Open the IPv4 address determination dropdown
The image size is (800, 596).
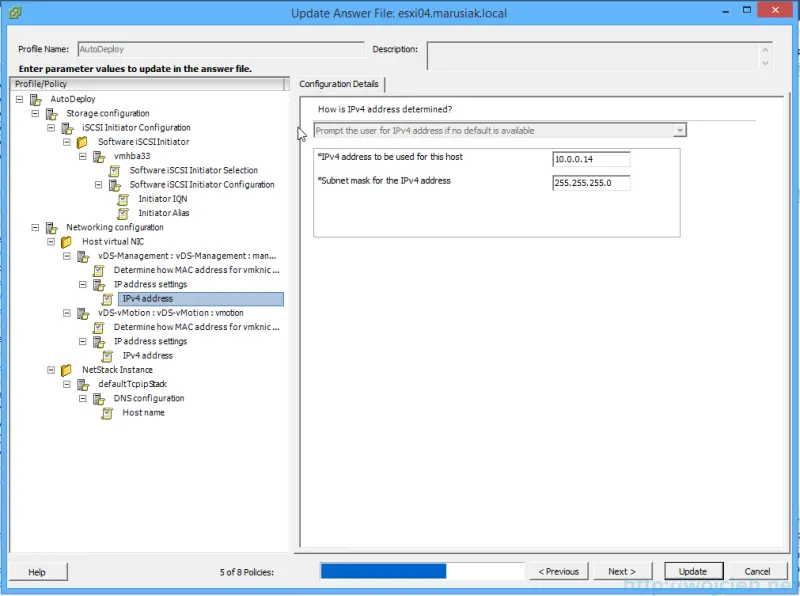tap(680, 130)
